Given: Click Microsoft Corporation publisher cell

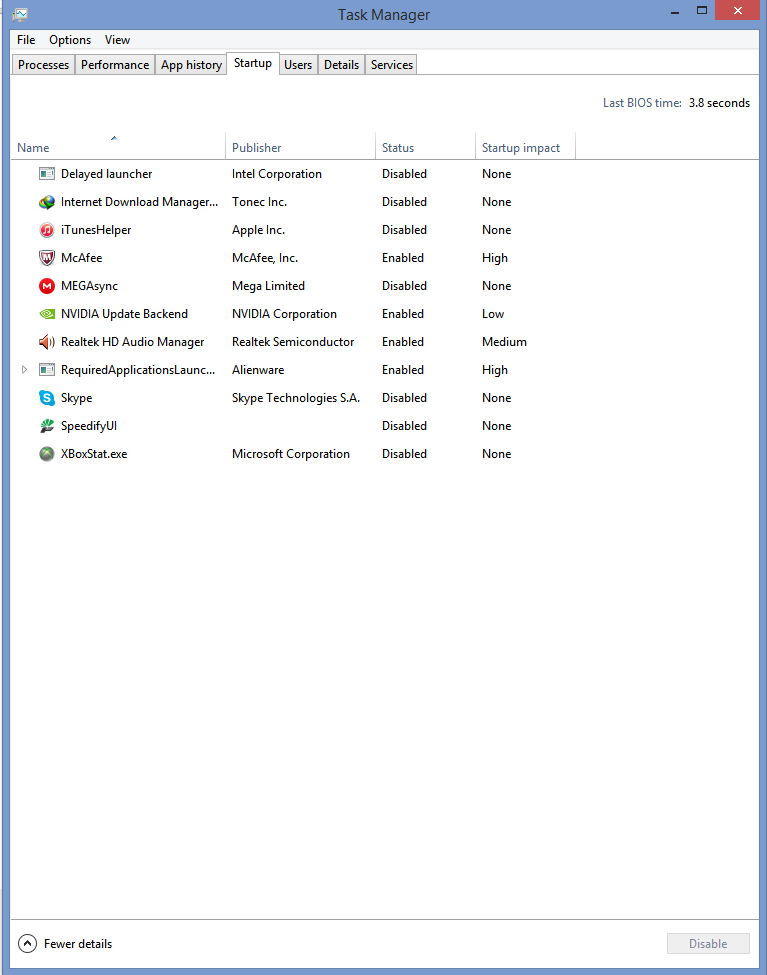Looking at the screenshot, I should point(291,454).
